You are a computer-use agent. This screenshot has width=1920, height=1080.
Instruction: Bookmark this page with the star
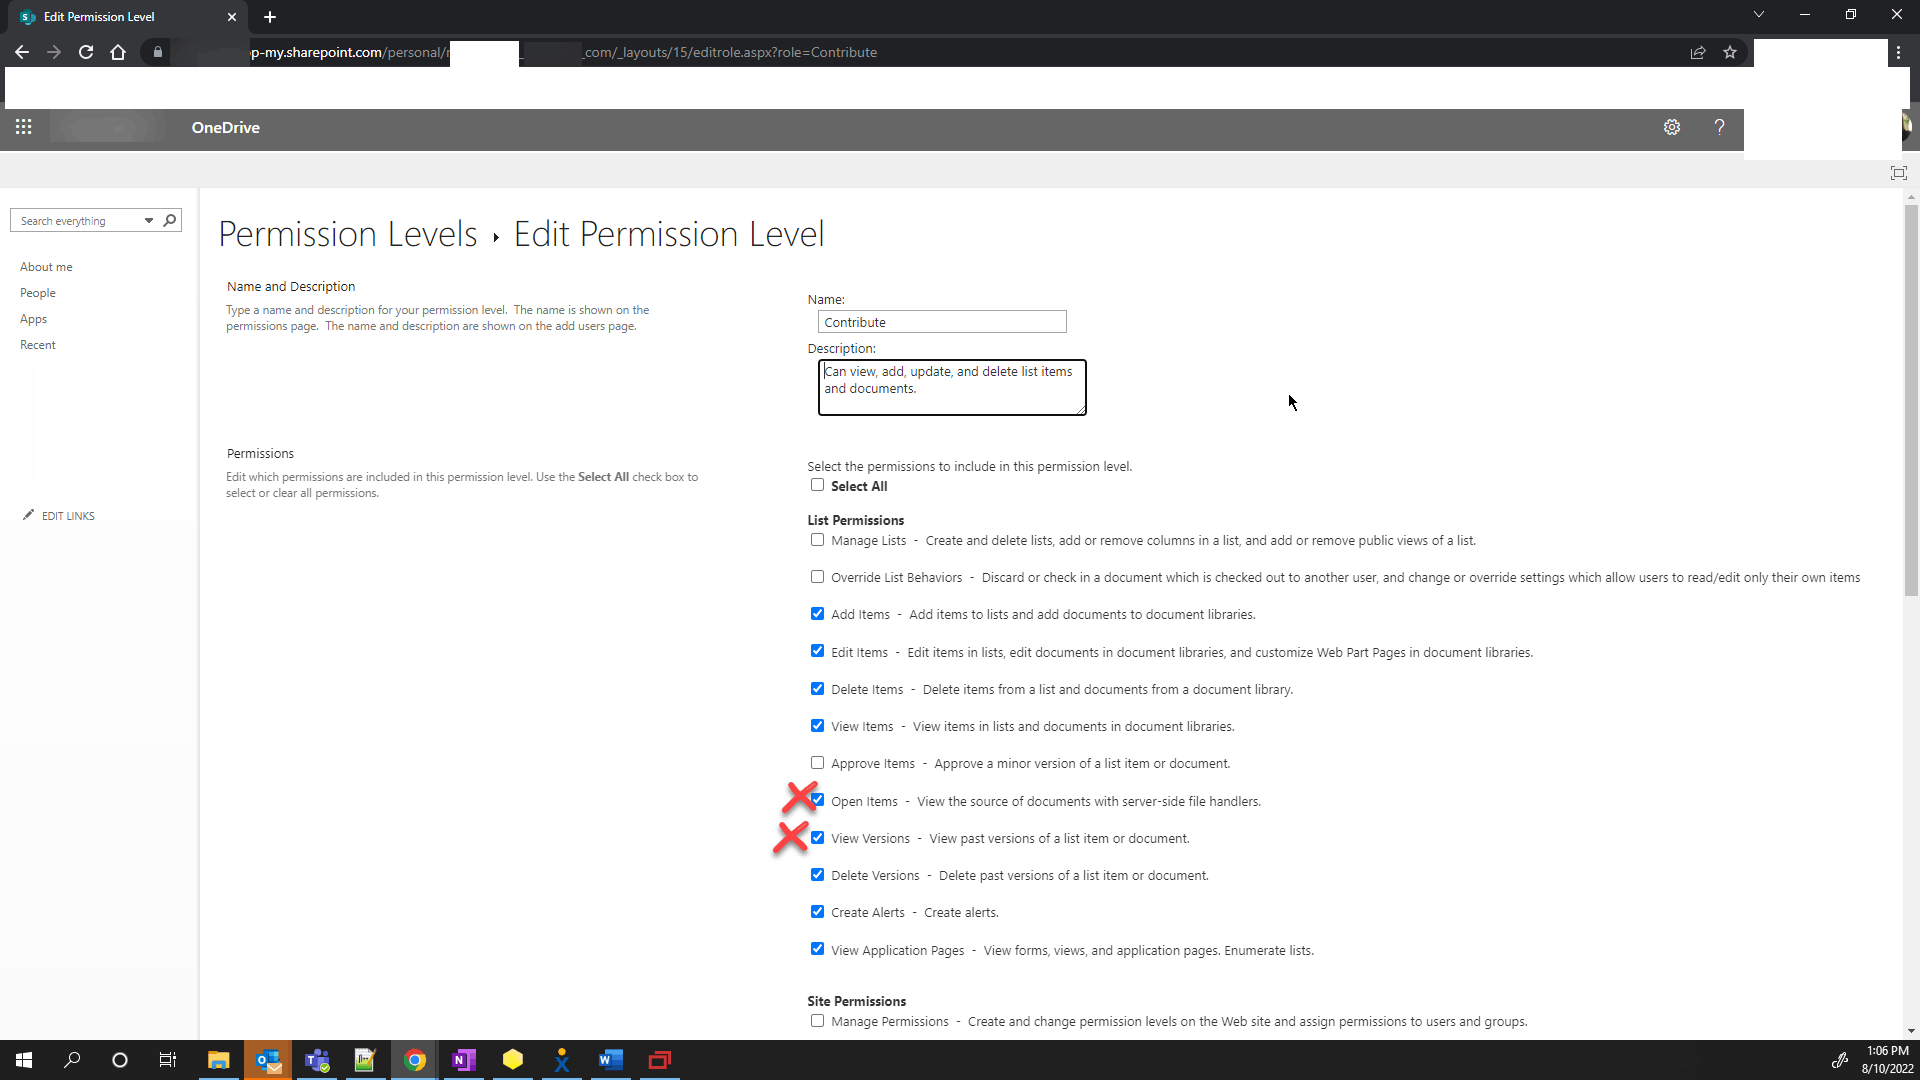pos(1730,52)
